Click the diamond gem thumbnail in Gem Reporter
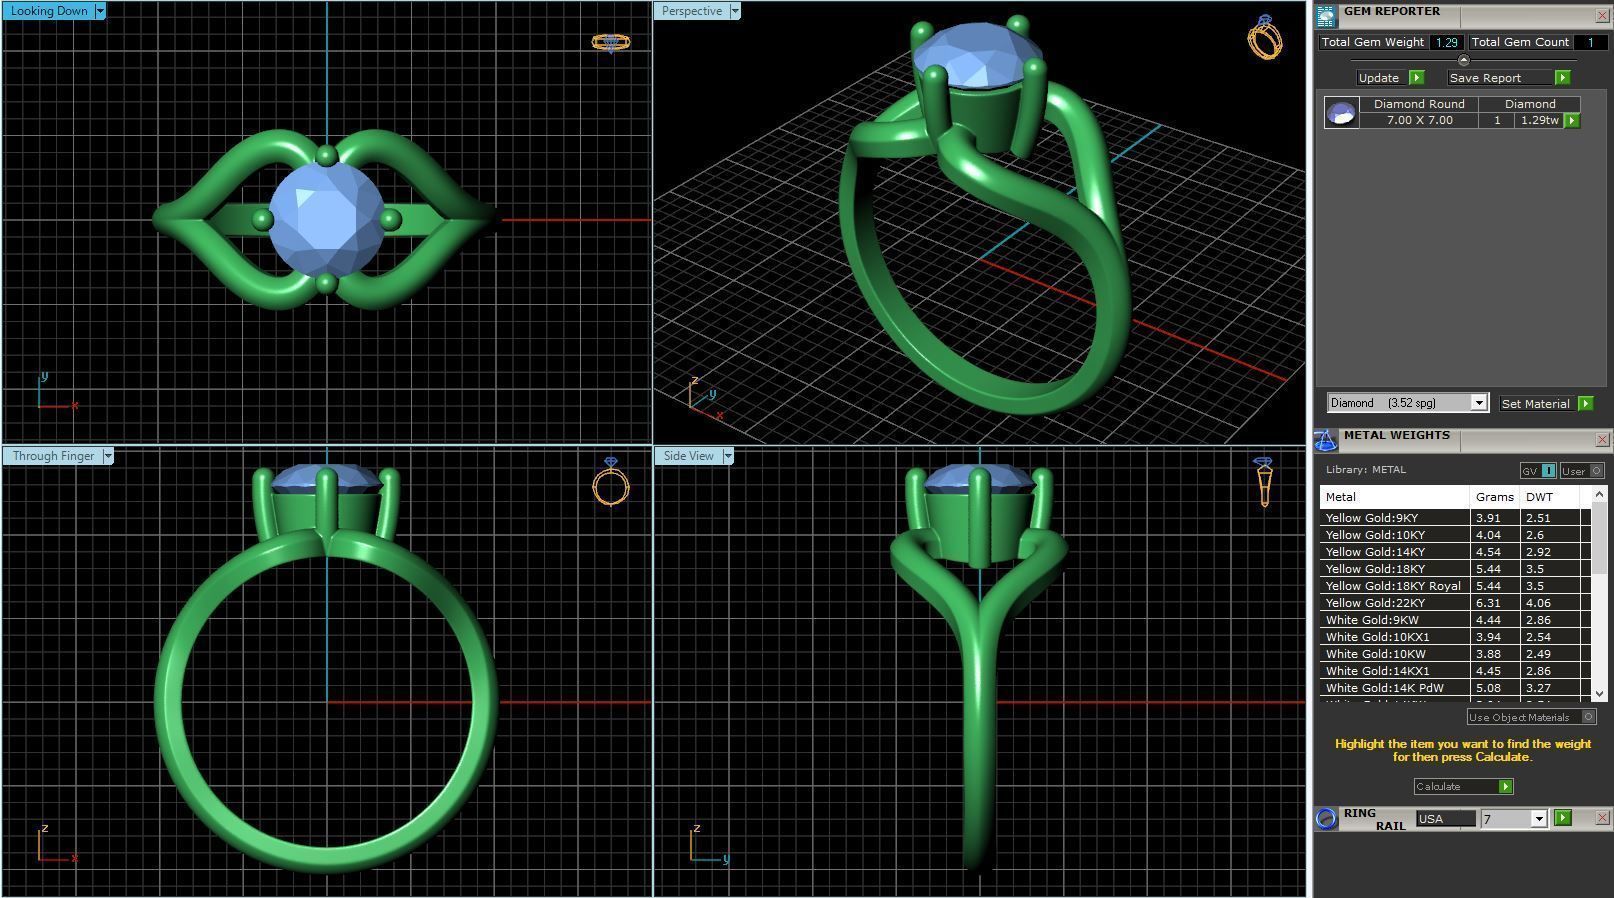The width and height of the screenshot is (1614, 898). tap(1341, 112)
